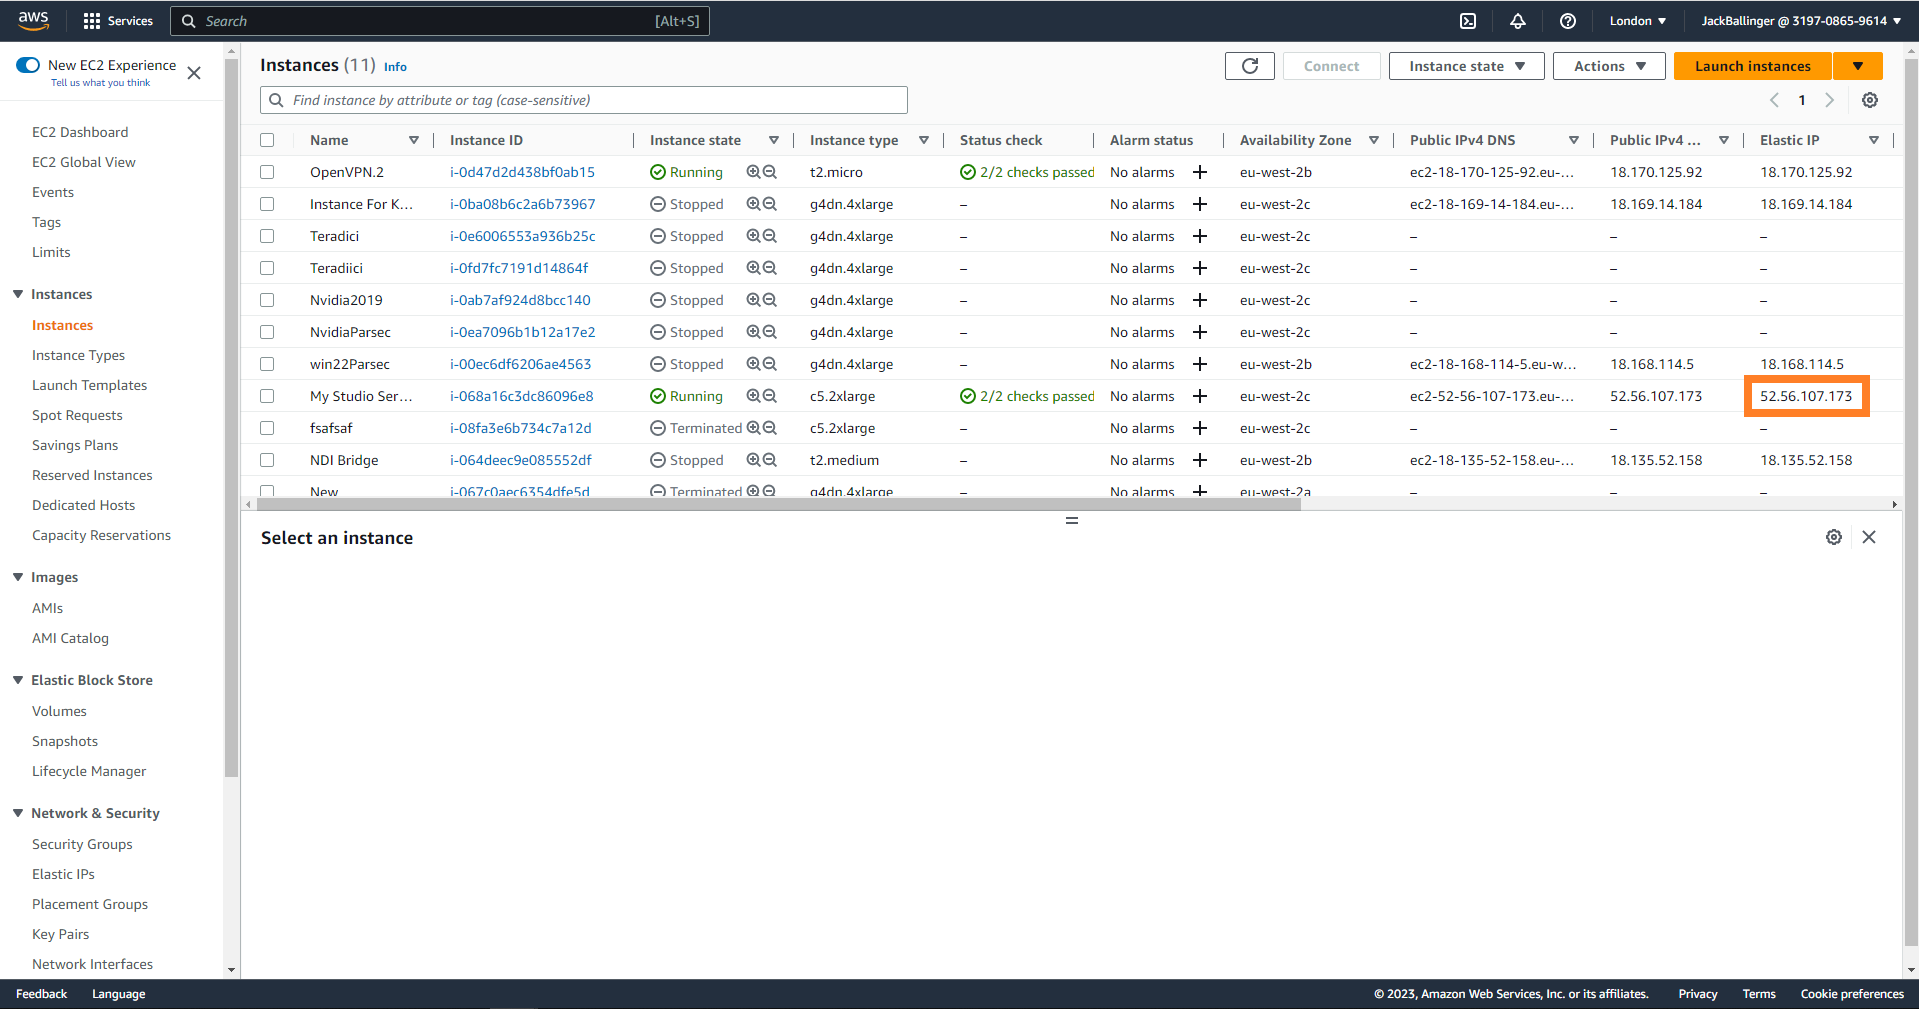Dismiss the New EC2 Experience banner

194,73
